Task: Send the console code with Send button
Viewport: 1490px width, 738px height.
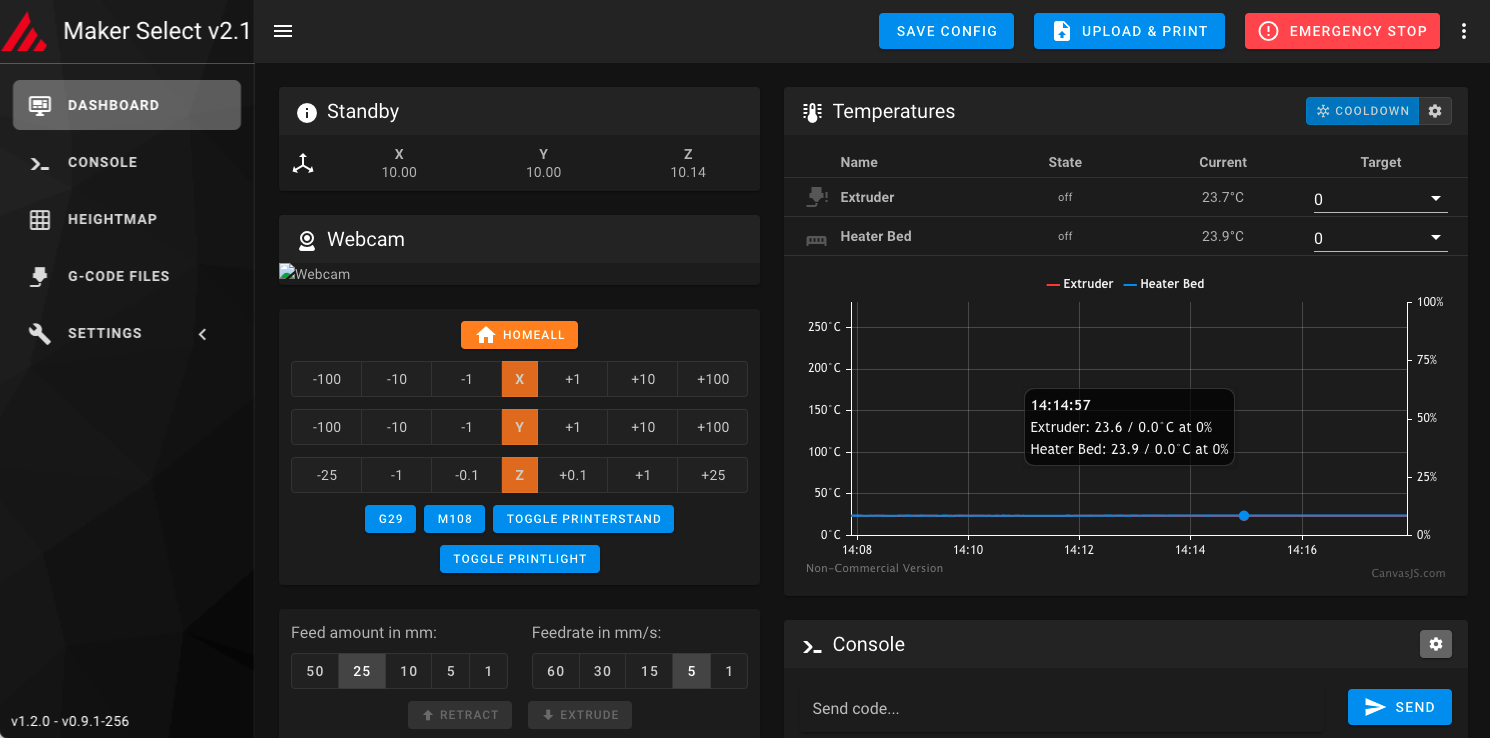Action: coord(1400,707)
